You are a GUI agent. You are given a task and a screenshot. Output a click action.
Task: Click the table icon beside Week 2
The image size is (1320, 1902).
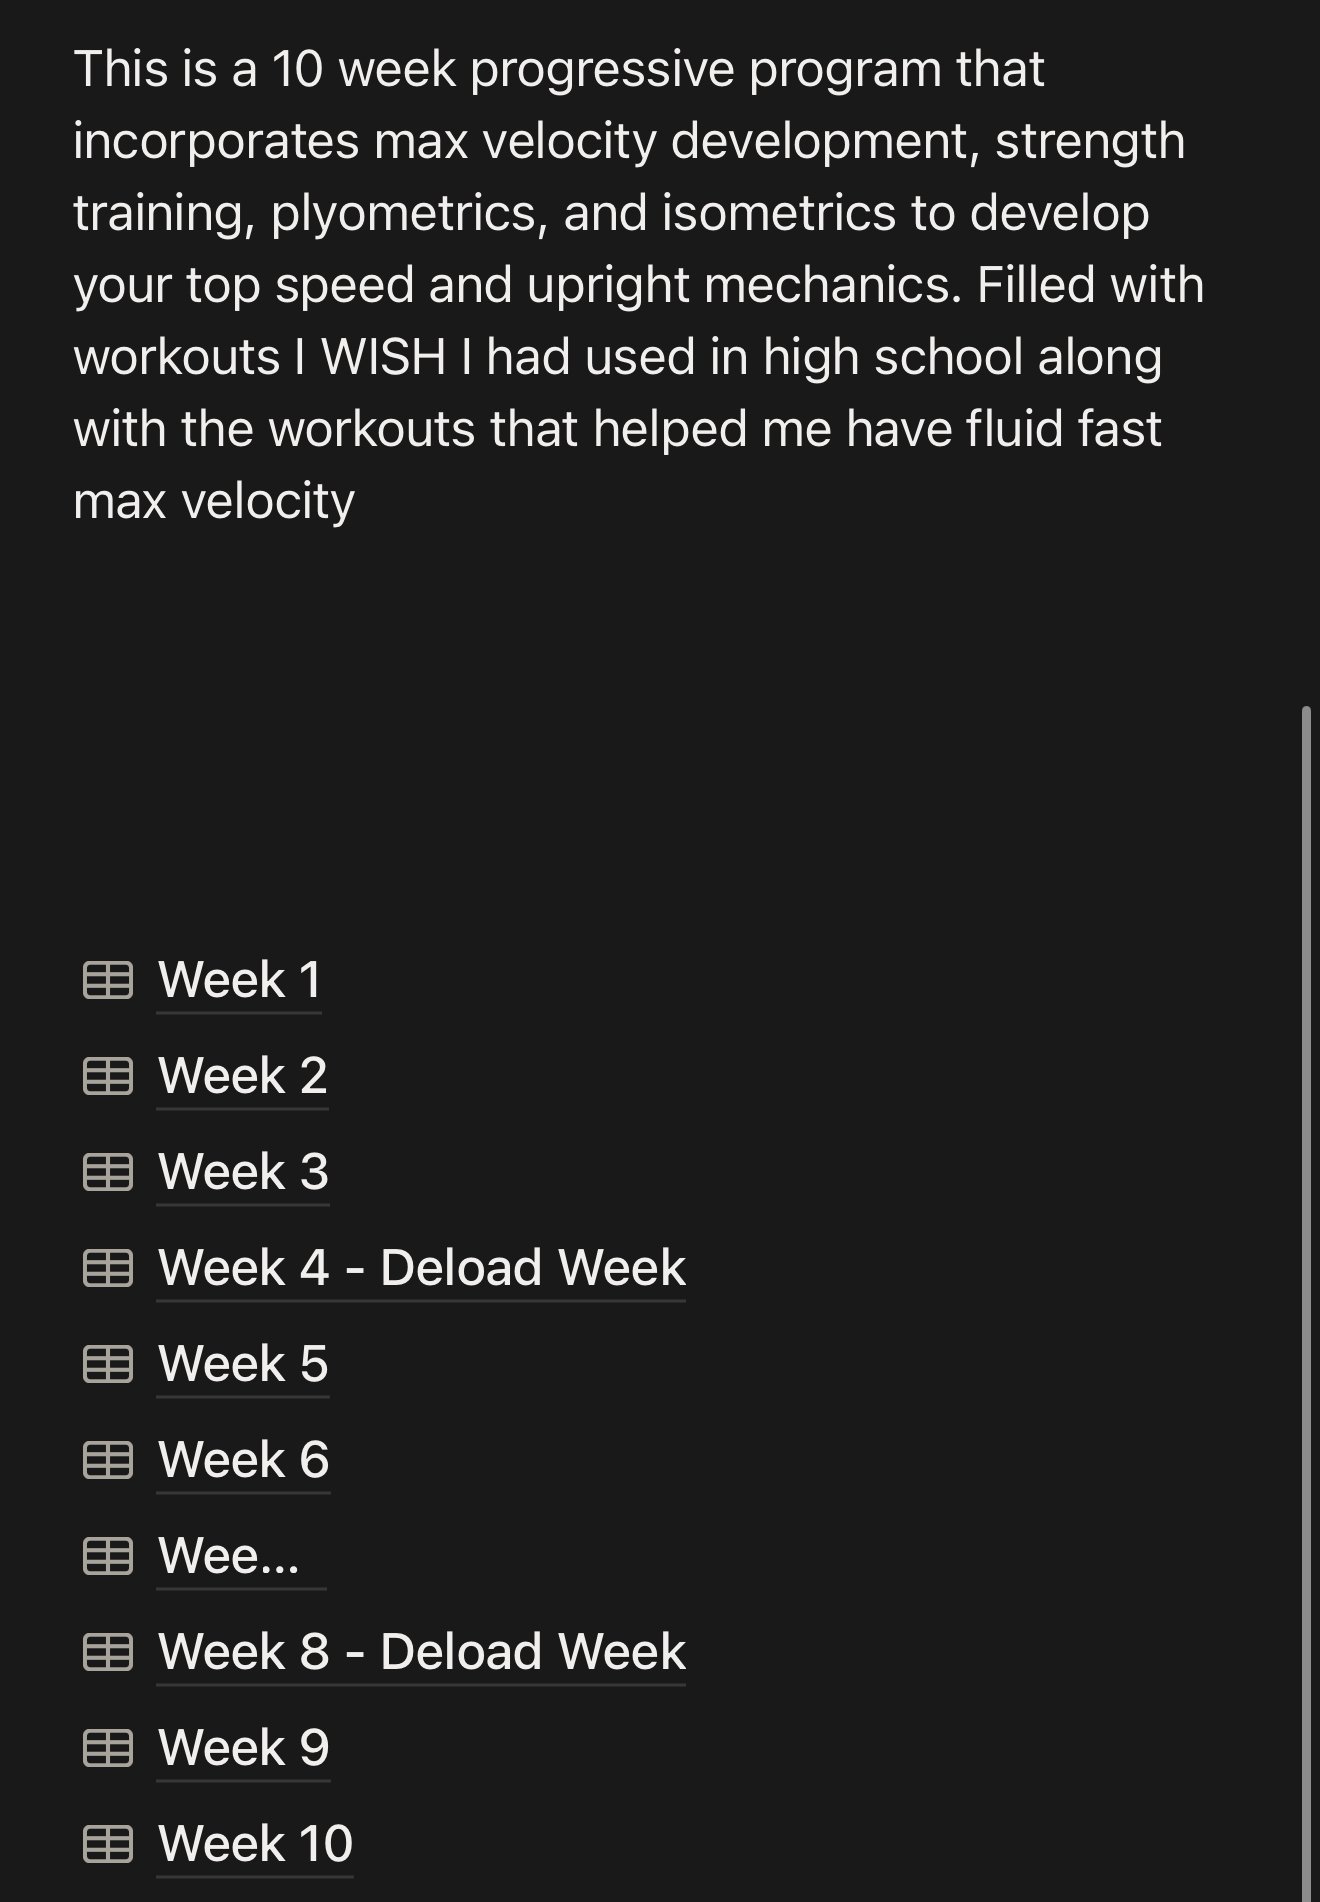point(107,1076)
